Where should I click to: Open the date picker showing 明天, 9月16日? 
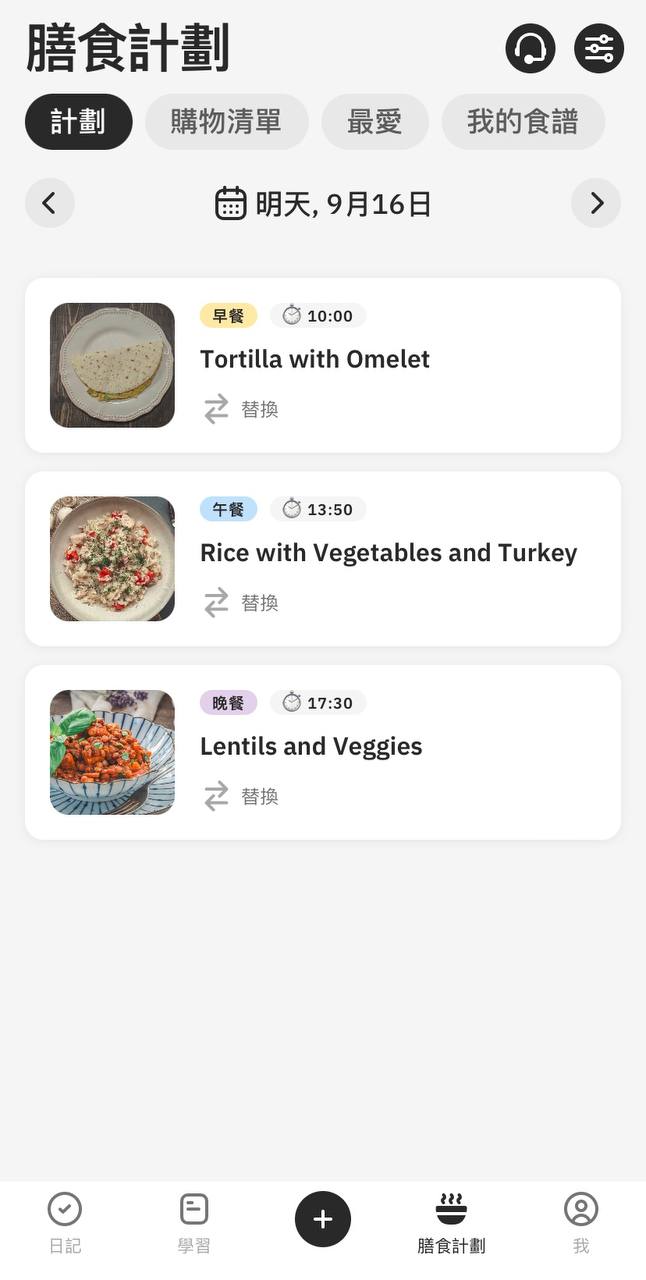coord(323,204)
